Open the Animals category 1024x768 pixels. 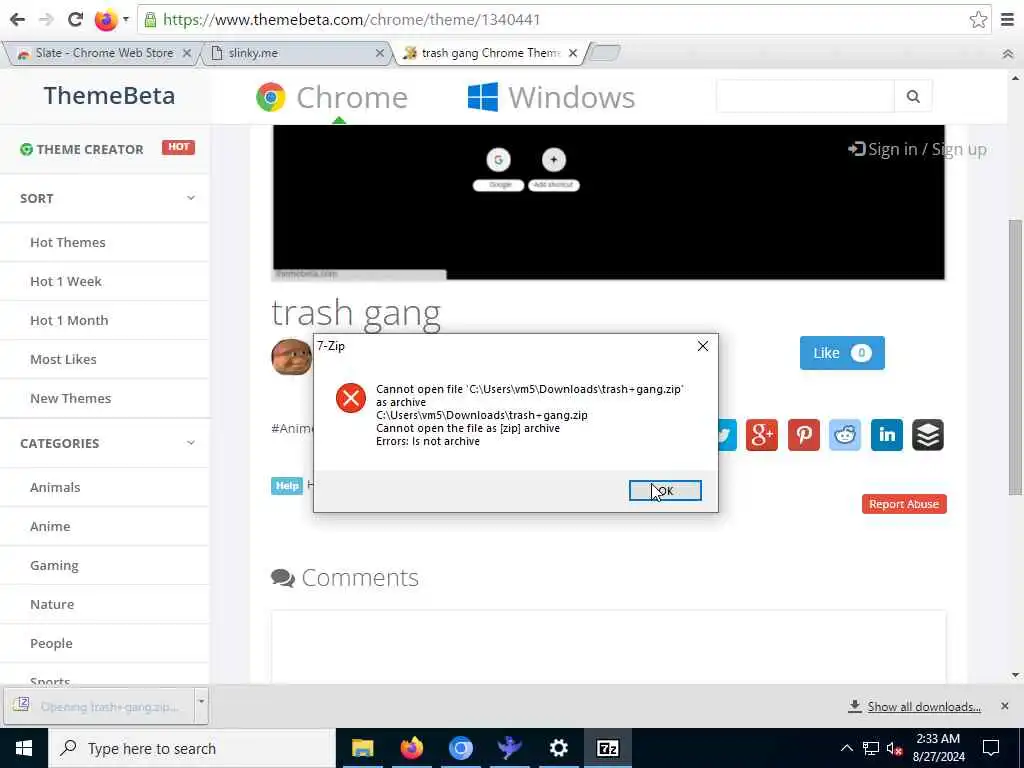click(x=55, y=487)
